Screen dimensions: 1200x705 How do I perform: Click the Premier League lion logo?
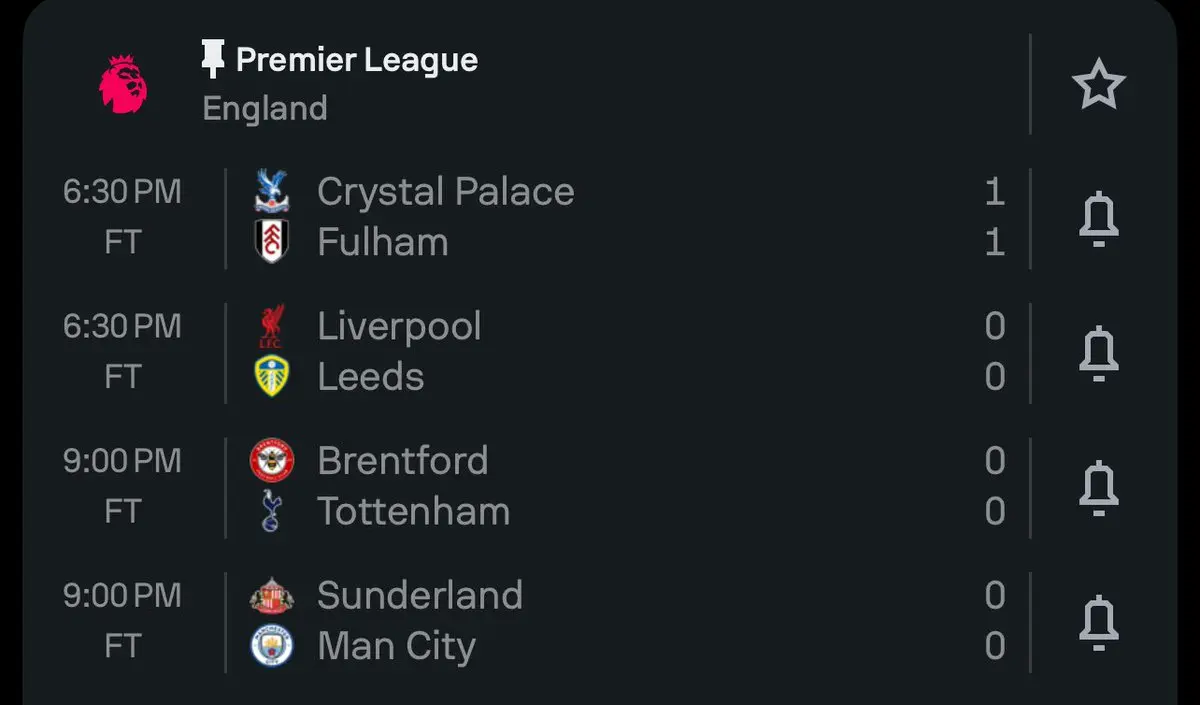tap(123, 84)
